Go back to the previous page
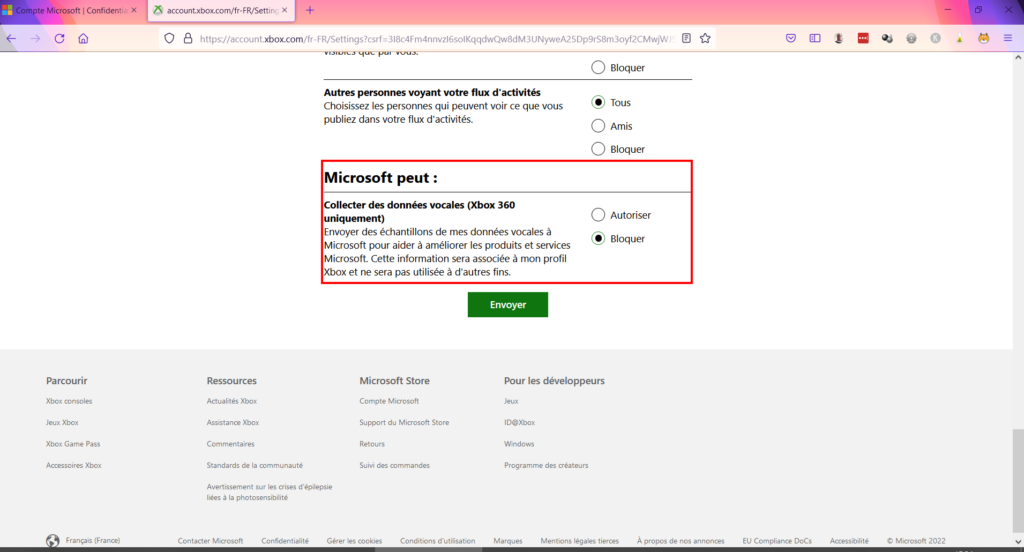This screenshot has height=552, width=1024. click(11, 39)
